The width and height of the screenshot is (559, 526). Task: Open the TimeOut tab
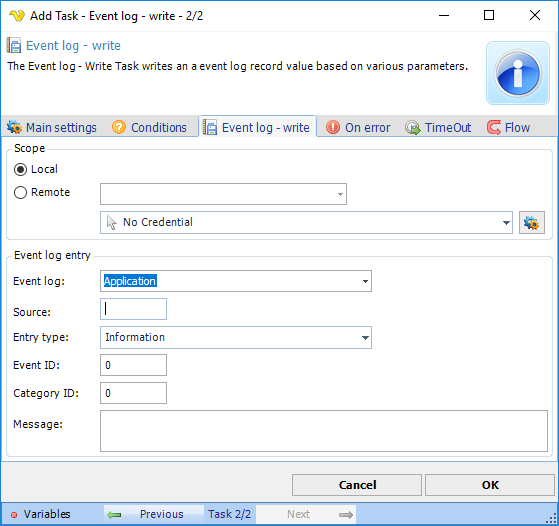point(438,127)
